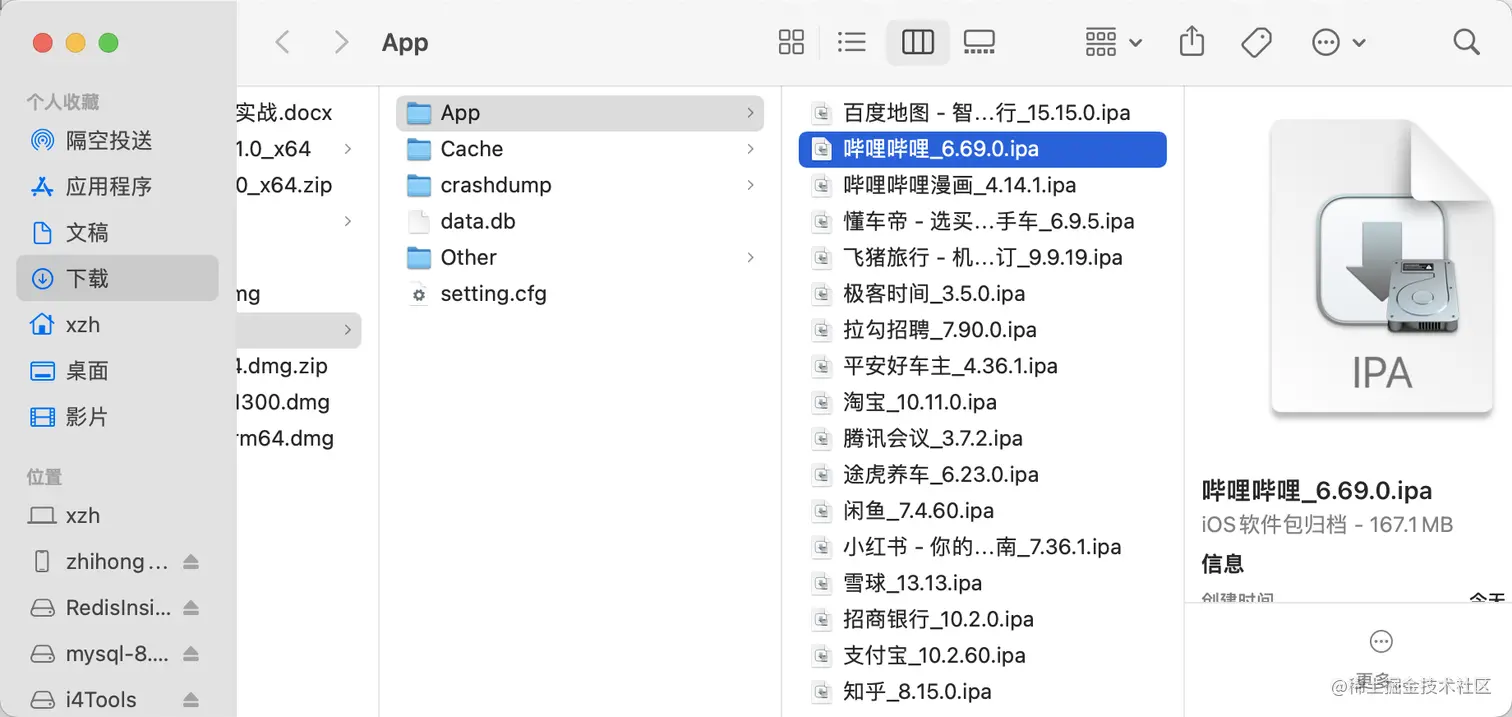Select 拉勾招聘_7.90.0.ipa
Image resolution: width=1512 pixels, height=717 pixels.
pos(983,330)
